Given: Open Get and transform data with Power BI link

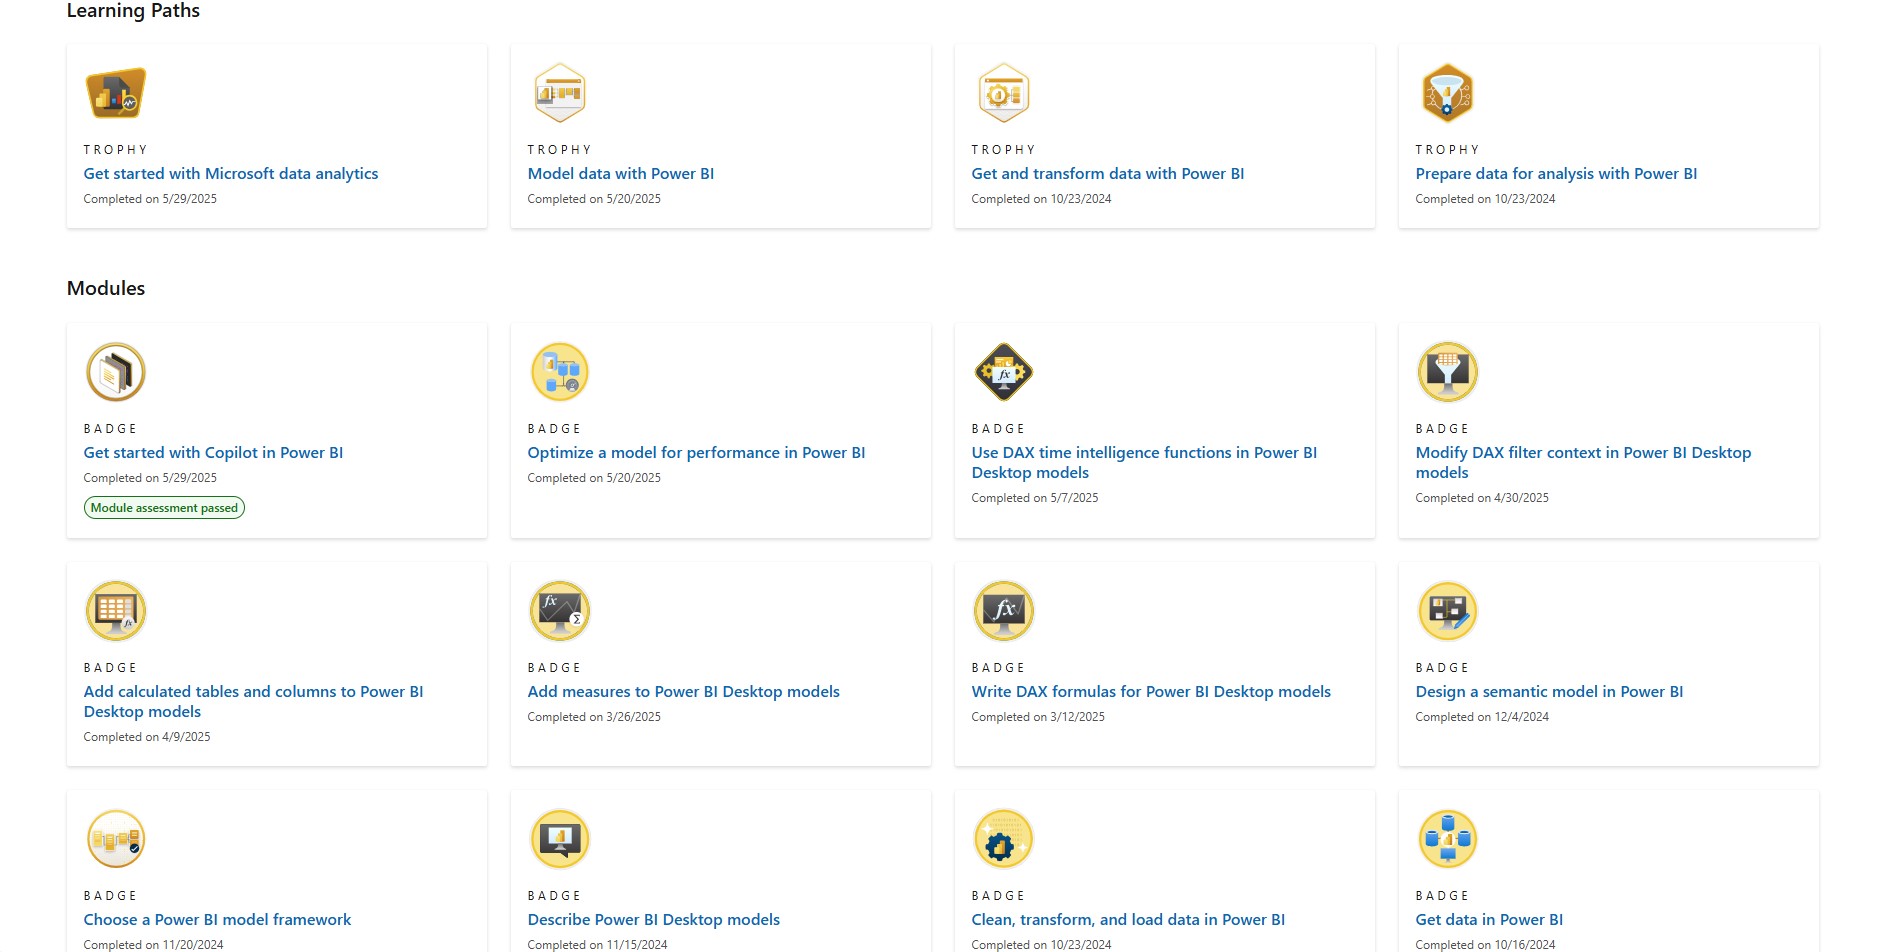Looking at the screenshot, I should click(1107, 174).
